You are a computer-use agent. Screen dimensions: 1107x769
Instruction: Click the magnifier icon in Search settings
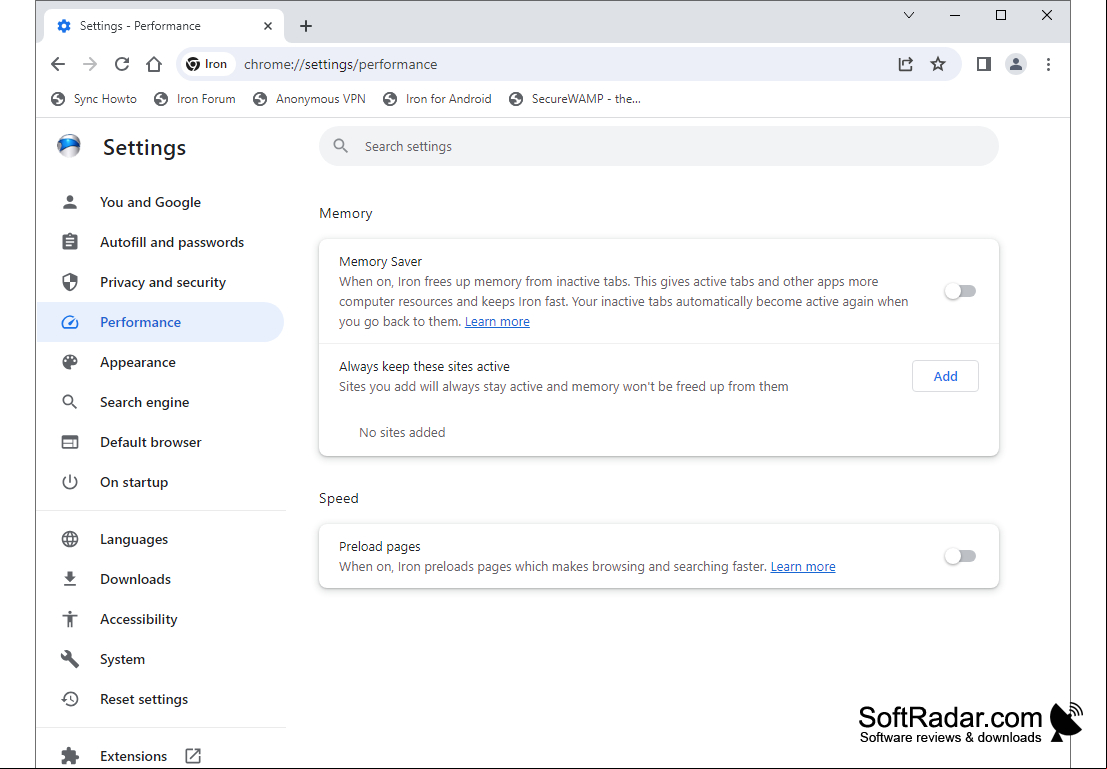click(341, 146)
